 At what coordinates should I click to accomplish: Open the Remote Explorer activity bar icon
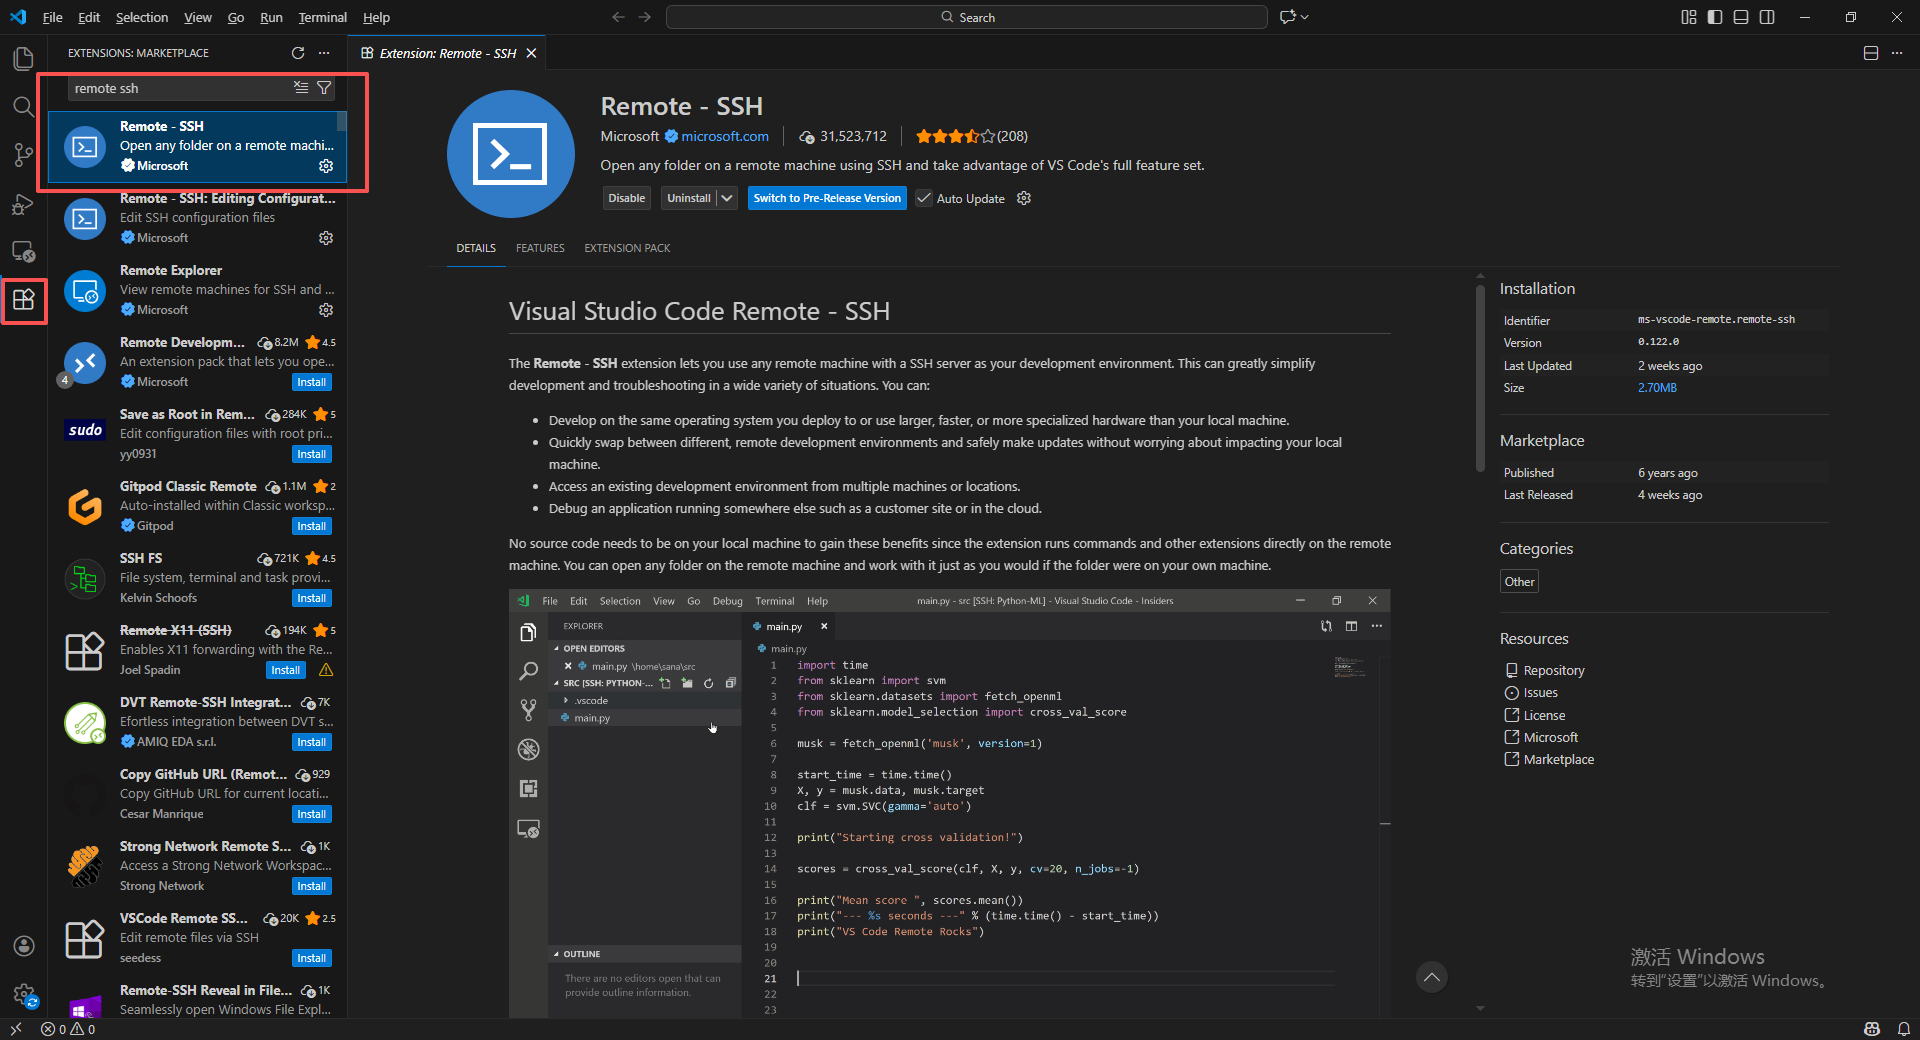[23, 251]
